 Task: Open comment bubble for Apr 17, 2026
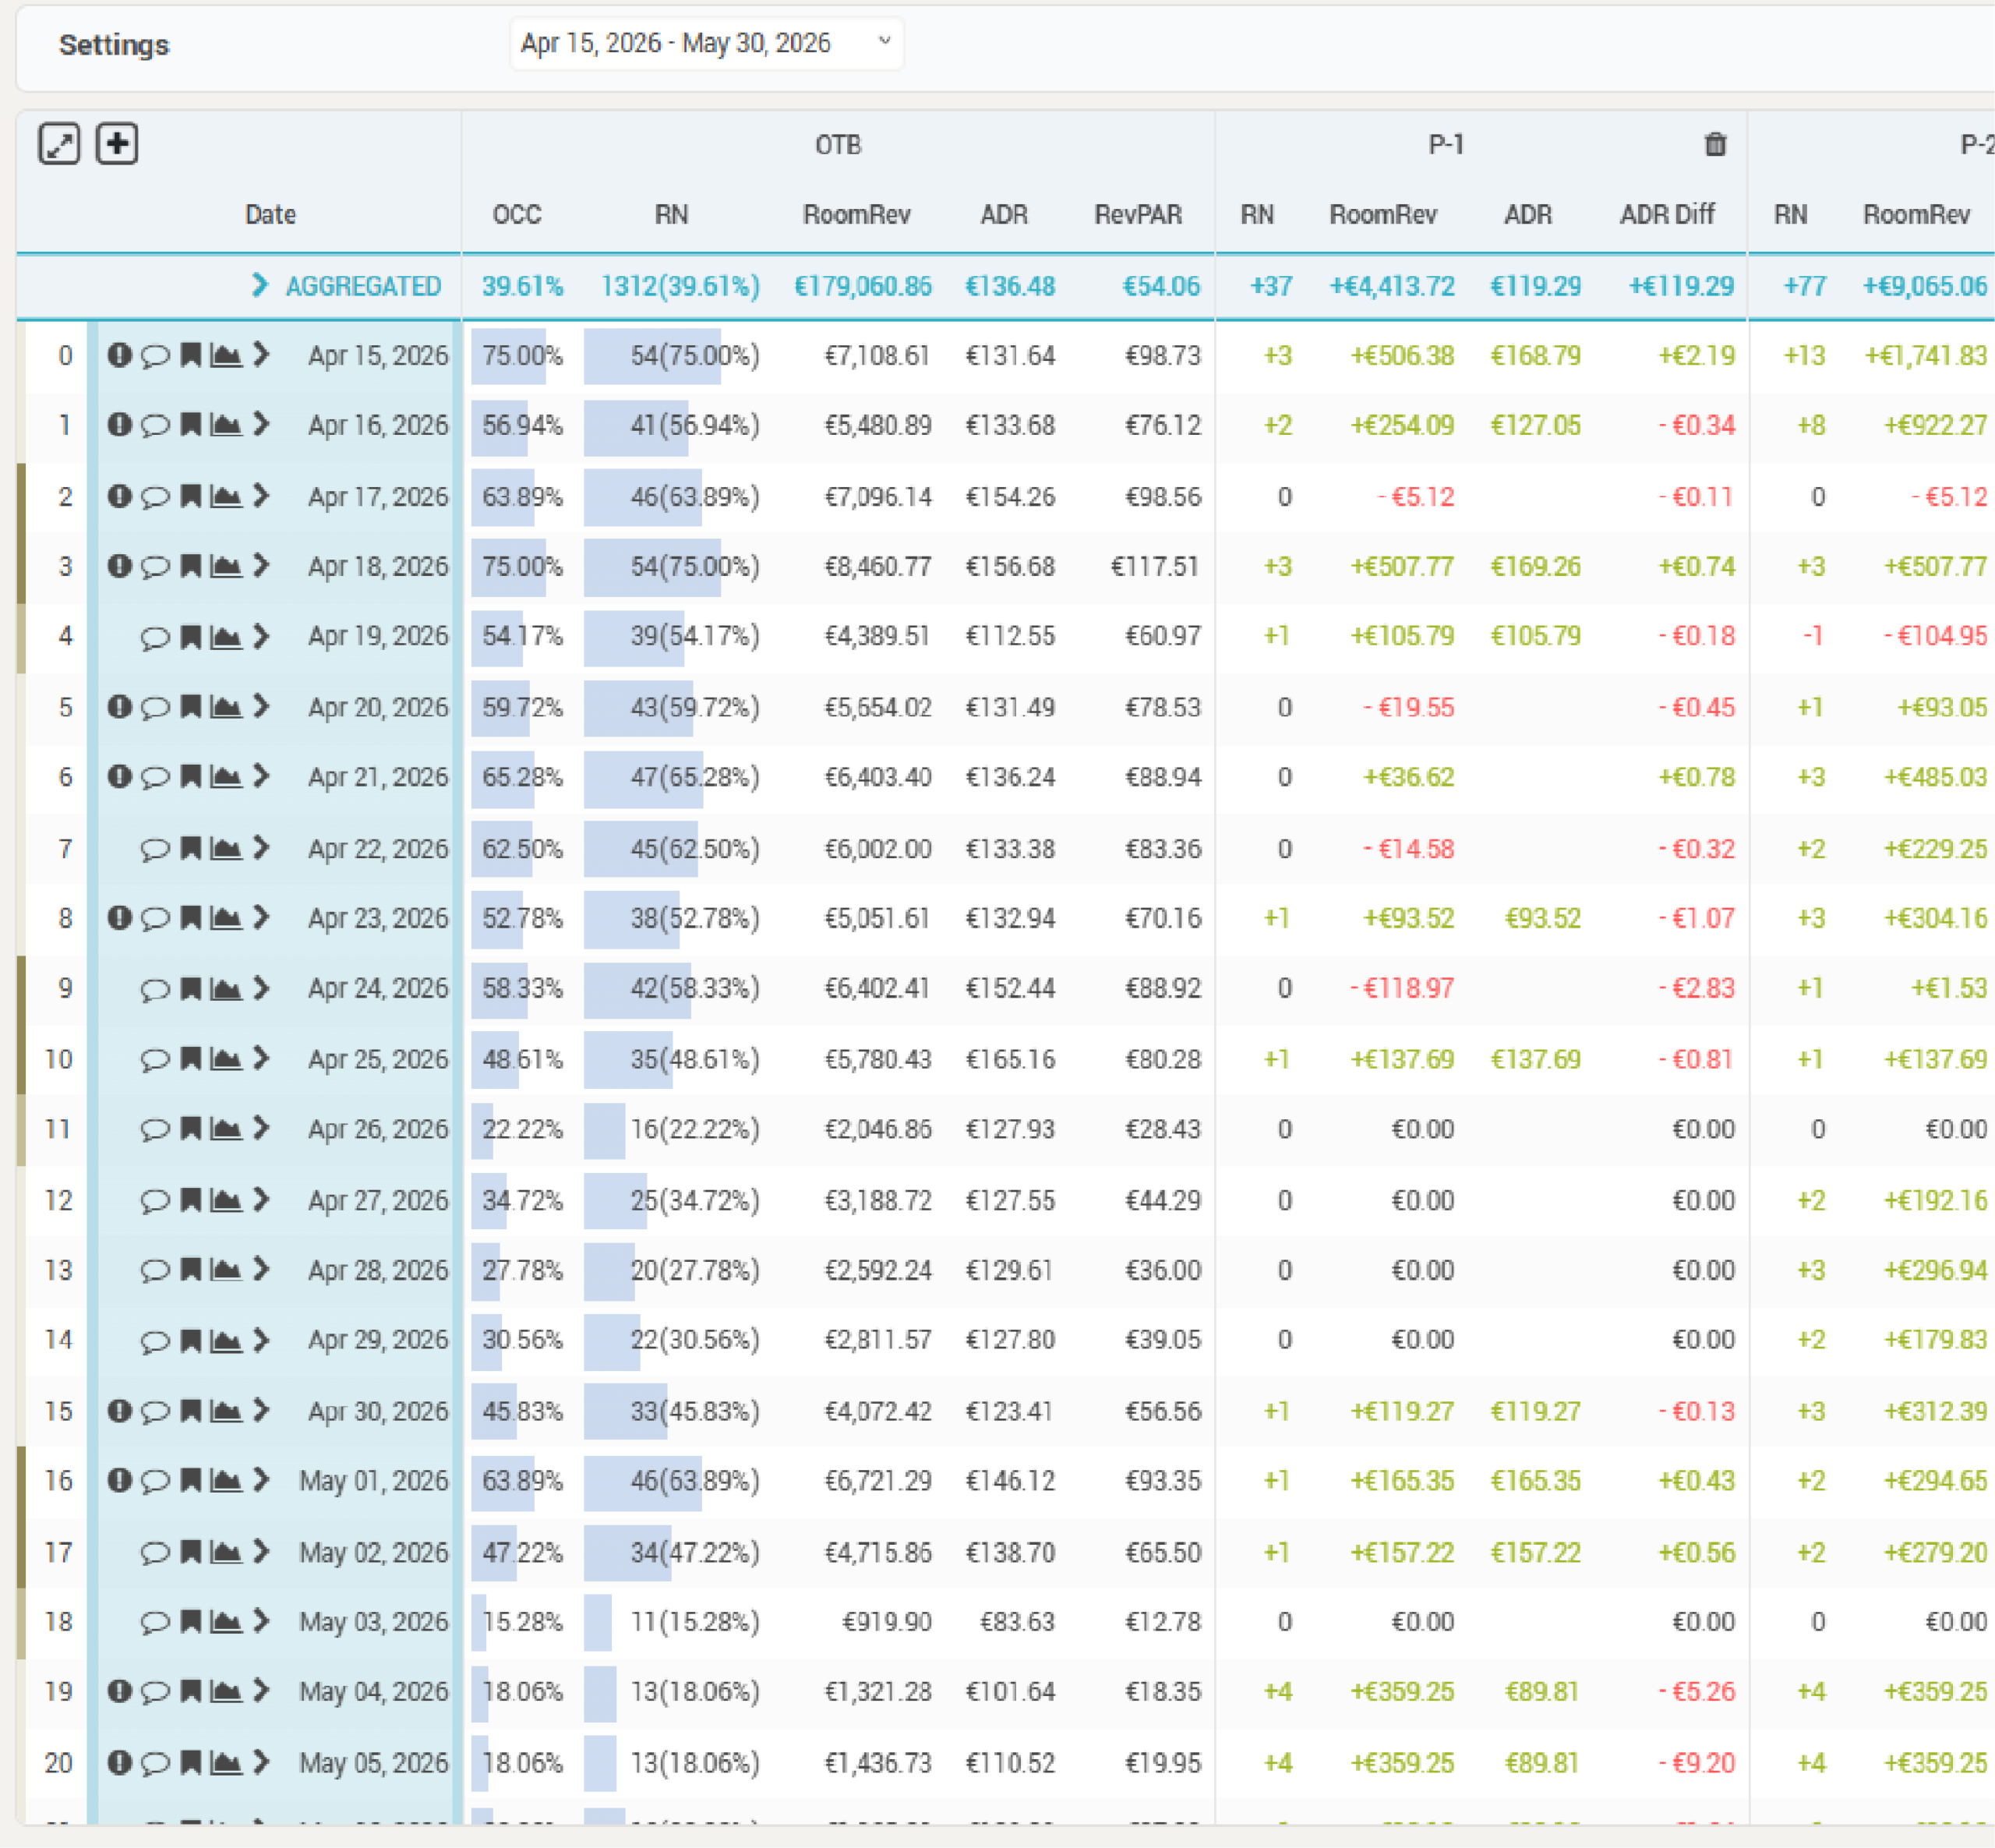(x=155, y=497)
